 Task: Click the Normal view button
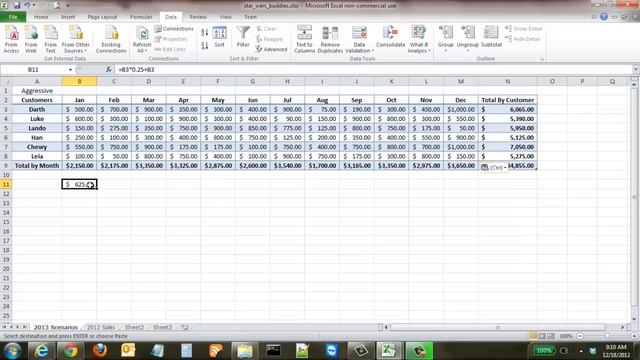[x=533, y=336]
